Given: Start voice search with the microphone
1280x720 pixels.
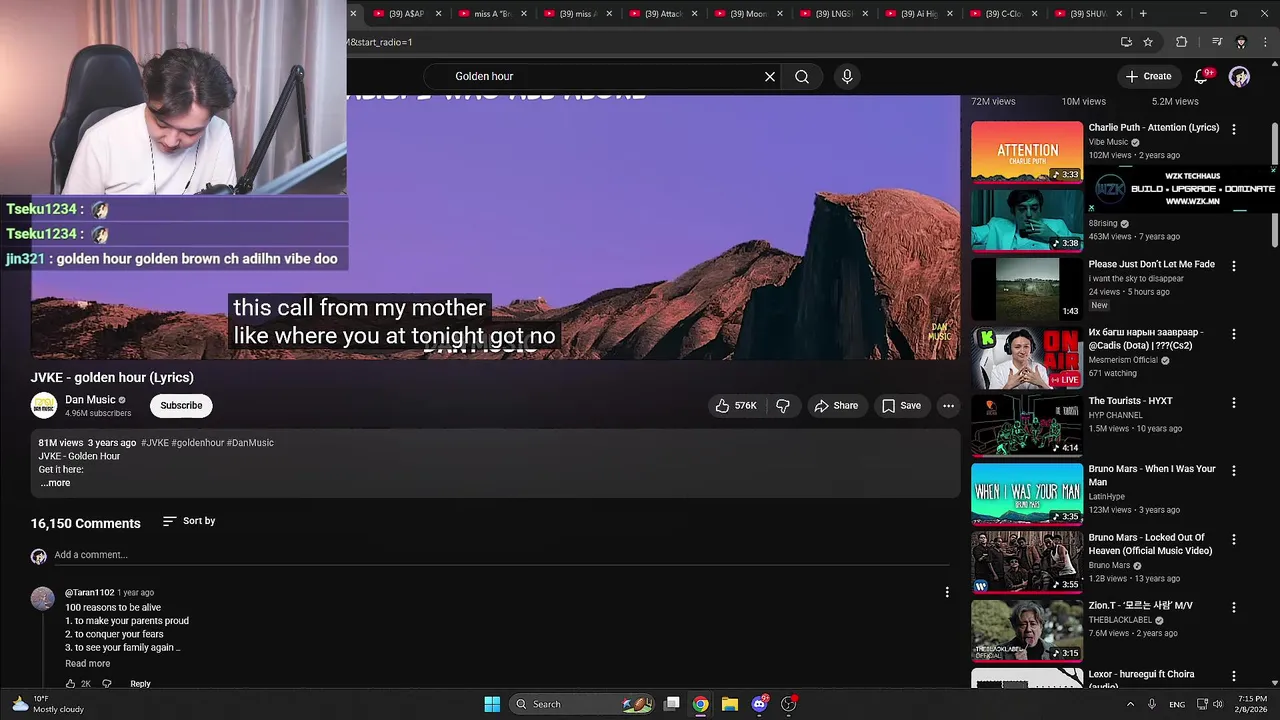Looking at the screenshot, I should tap(847, 76).
